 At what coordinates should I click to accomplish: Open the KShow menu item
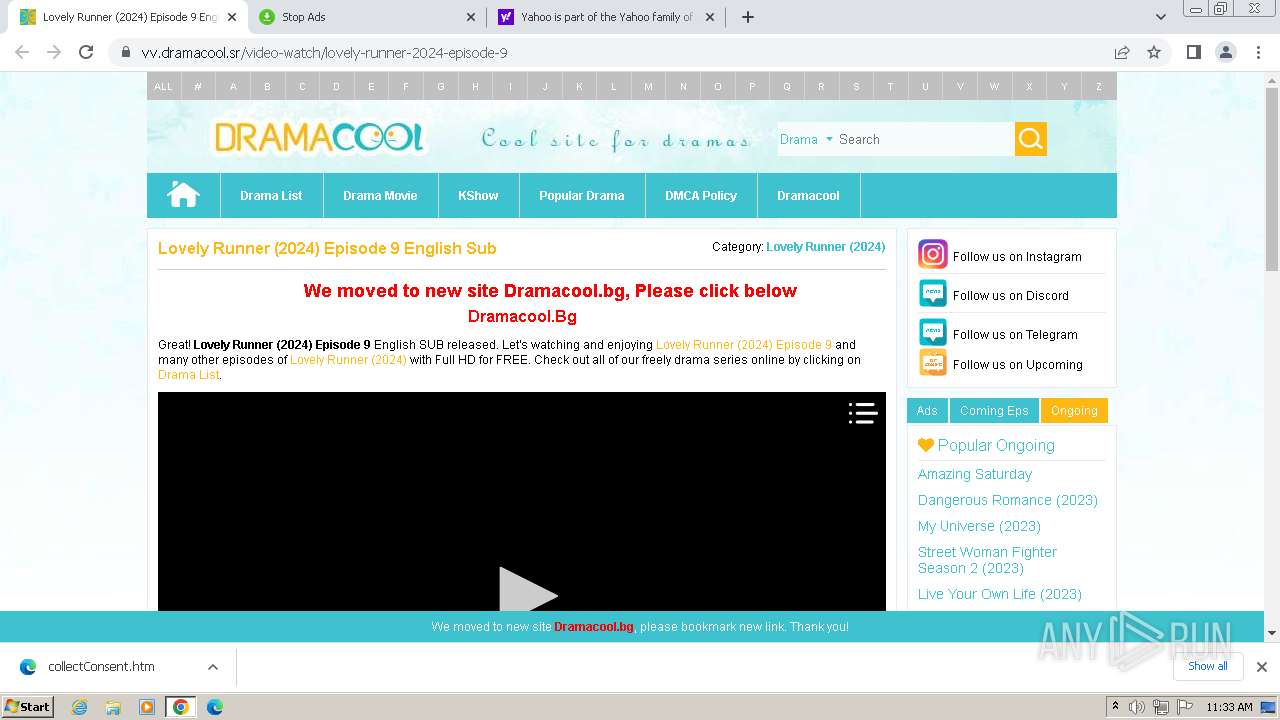coord(478,195)
